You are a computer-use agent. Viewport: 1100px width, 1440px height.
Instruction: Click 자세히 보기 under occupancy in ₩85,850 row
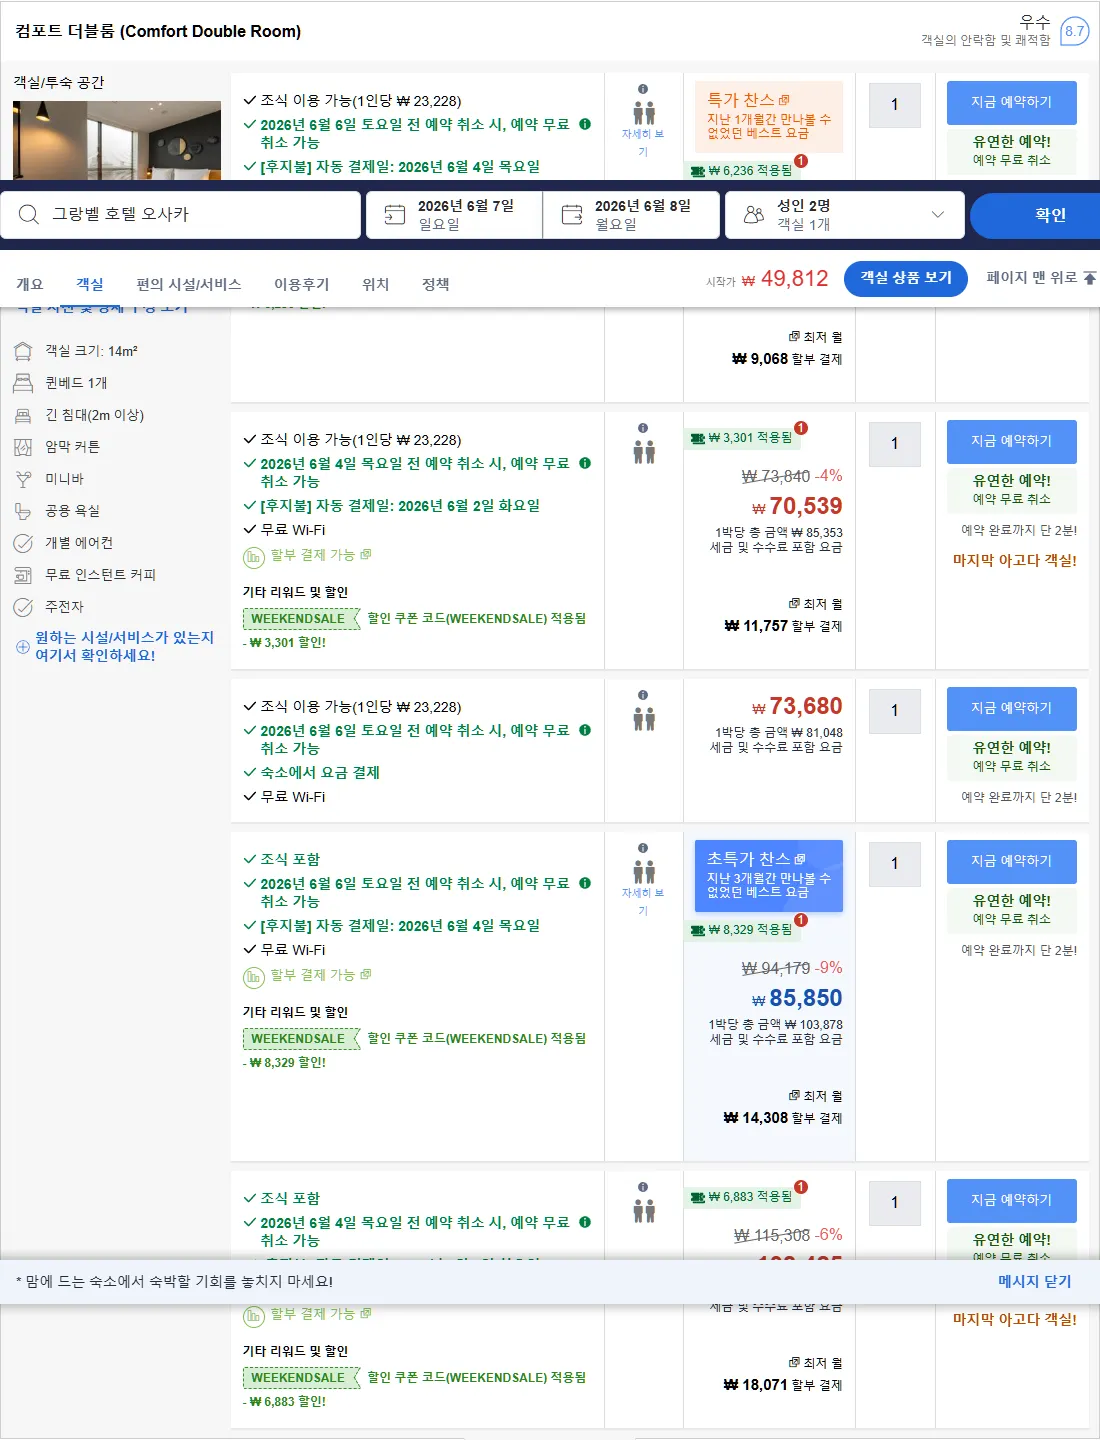643,901
